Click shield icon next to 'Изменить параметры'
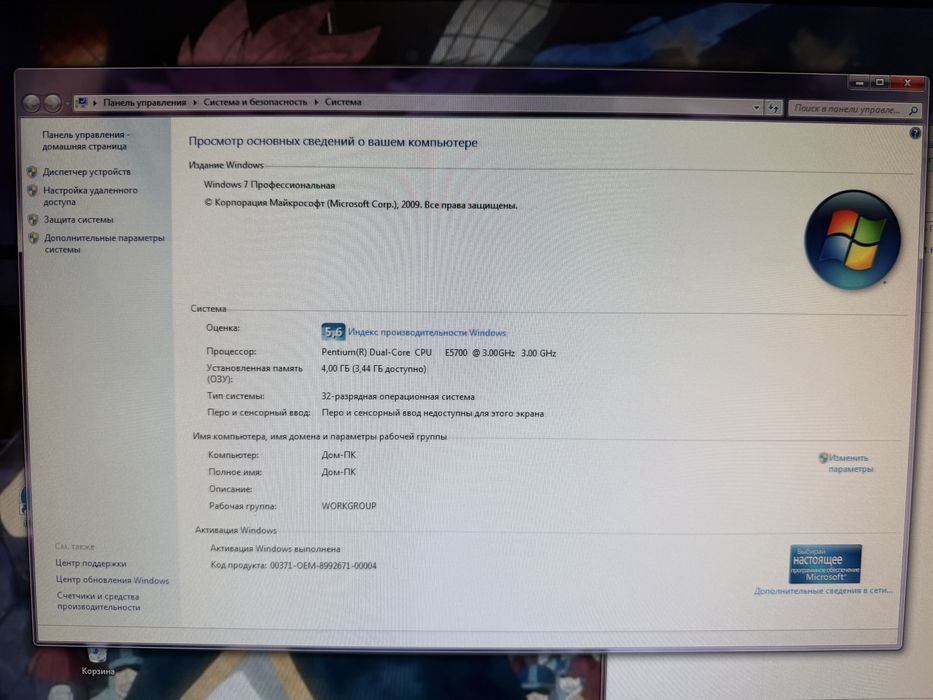 pyautogui.click(x=823, y=458)
